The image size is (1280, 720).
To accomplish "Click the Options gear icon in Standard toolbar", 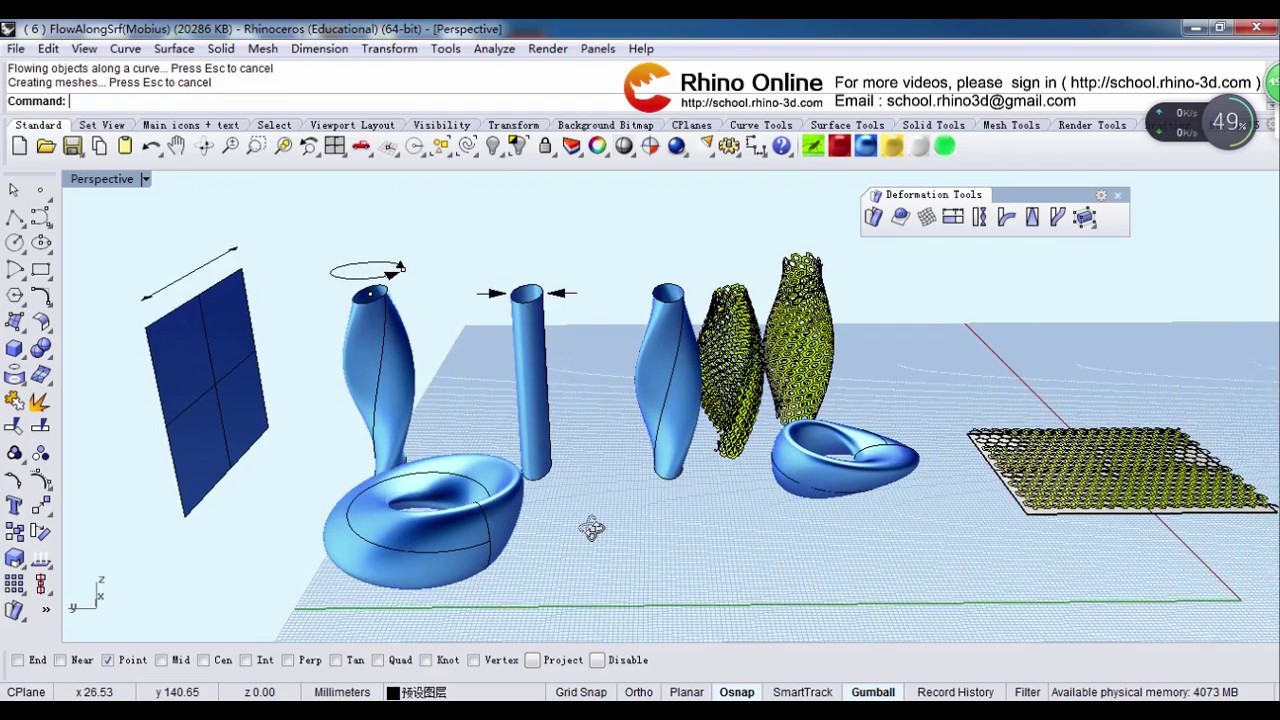I will coord(729,147).
